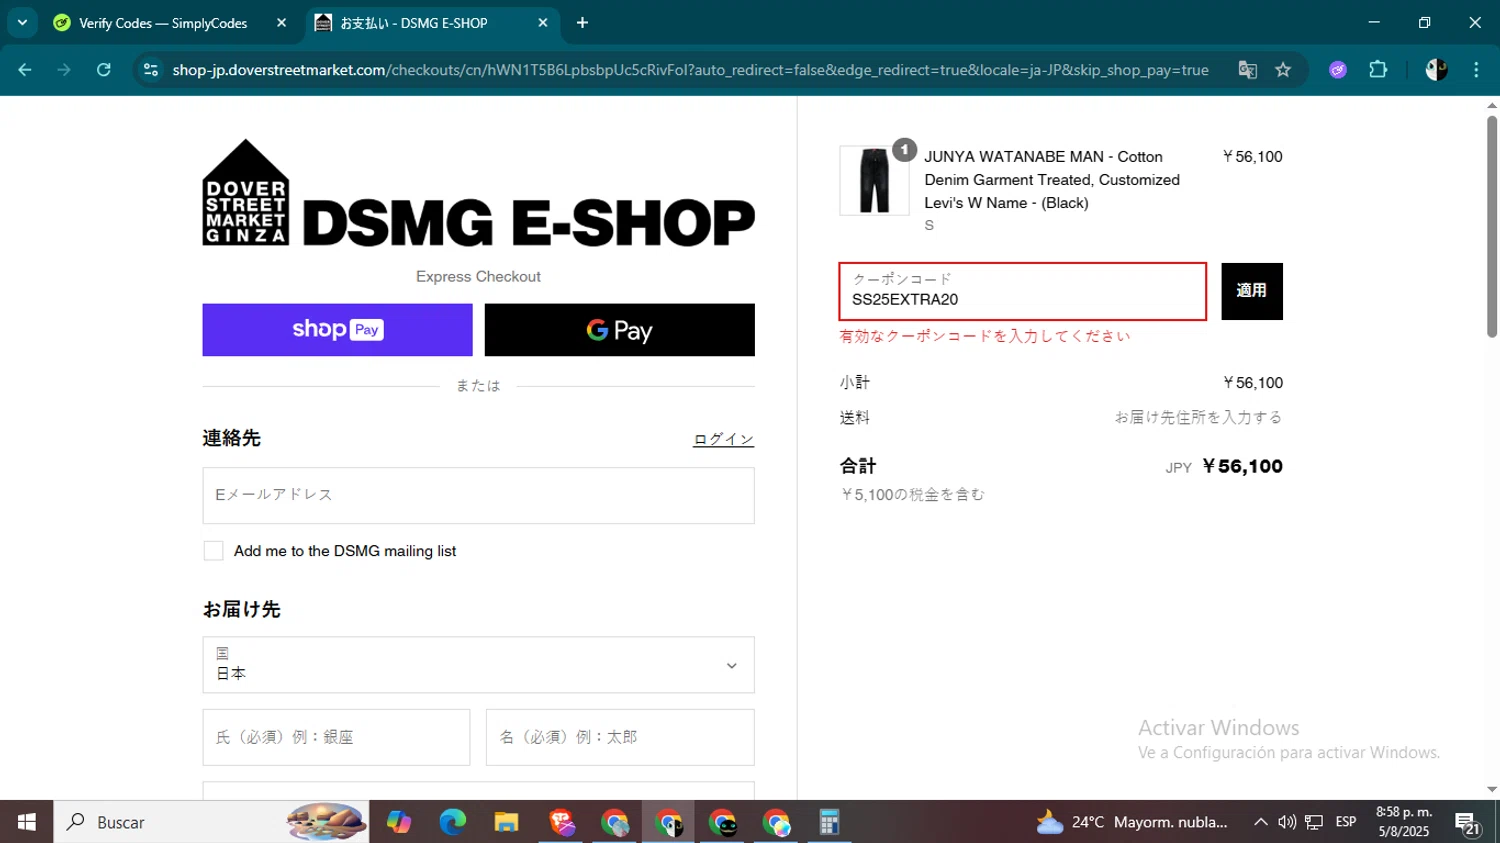Viewport: 1500px width, 843px height.
Task: Open Copilot from the taskbar
Action: 399,822
